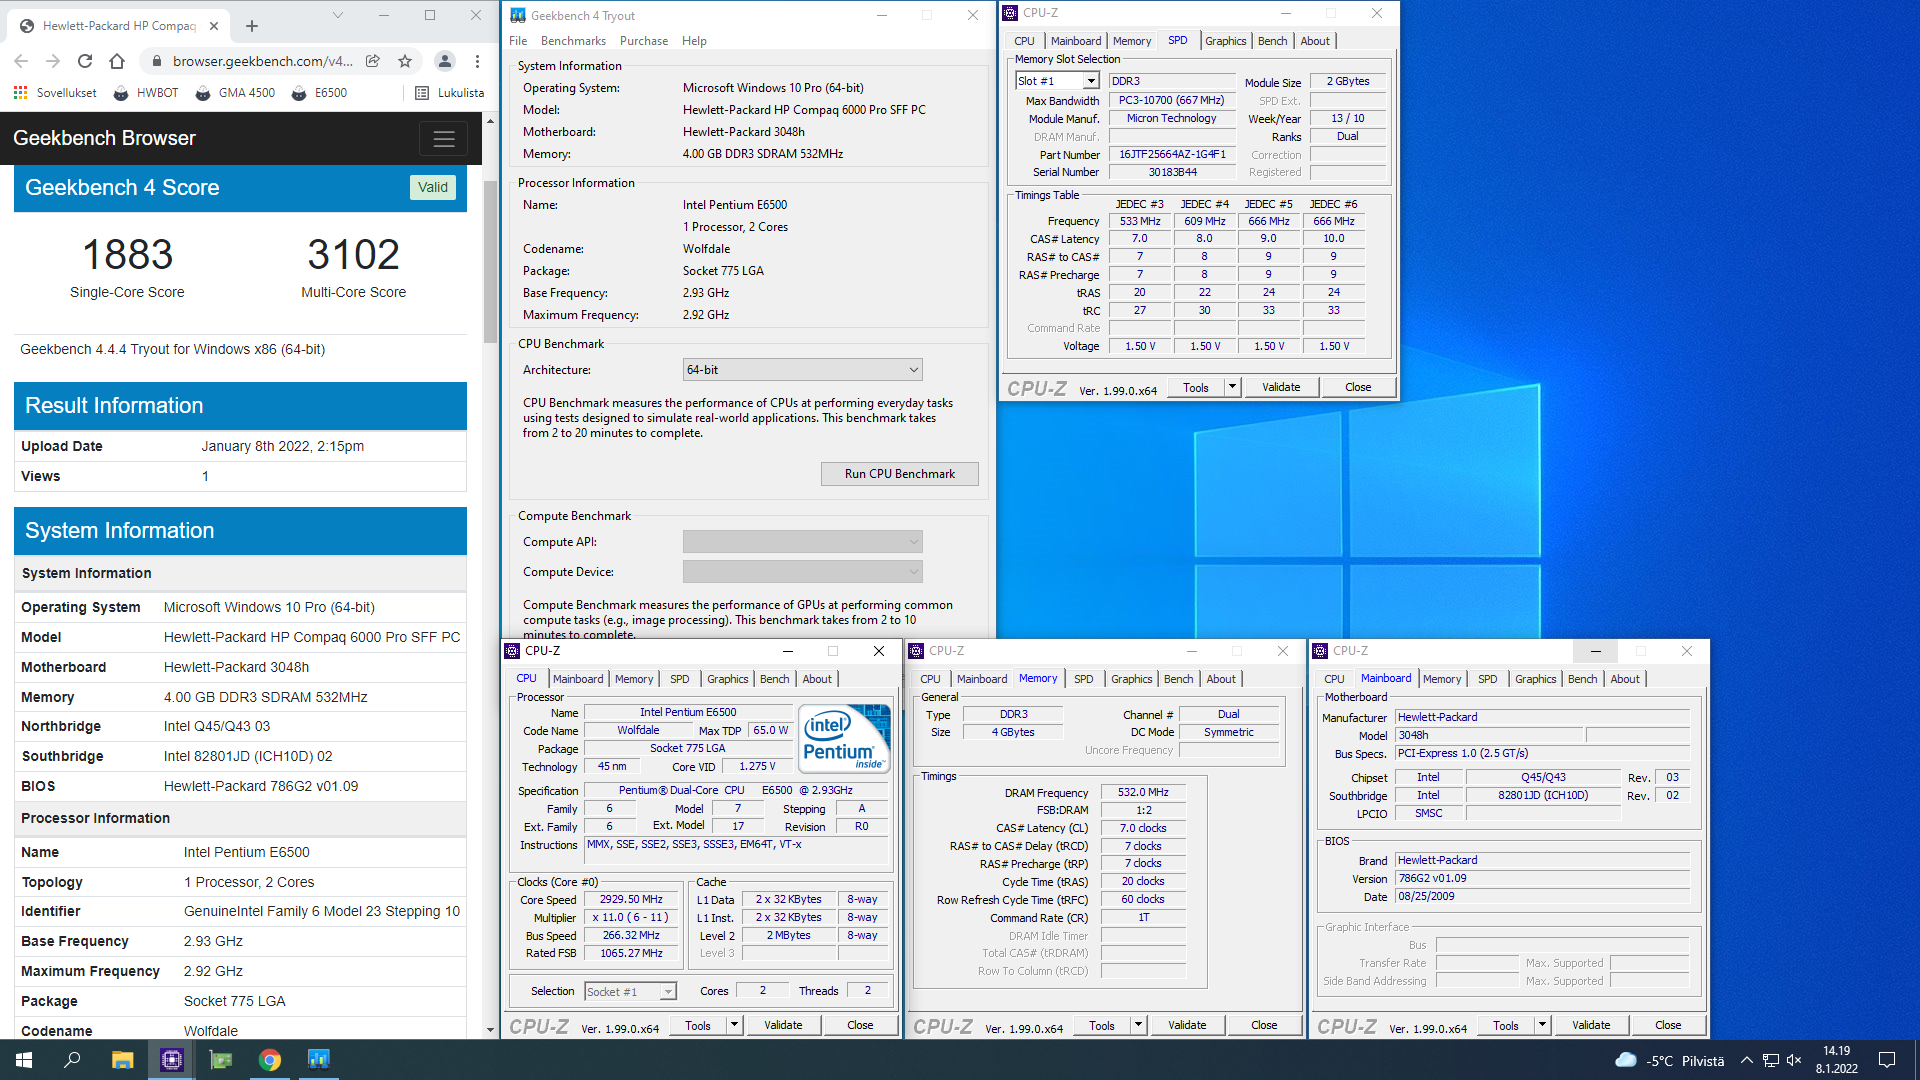Open Geekbench Purchase menu
Image resolution: width=1920 pixels, height=1080 pixels.
644,41
